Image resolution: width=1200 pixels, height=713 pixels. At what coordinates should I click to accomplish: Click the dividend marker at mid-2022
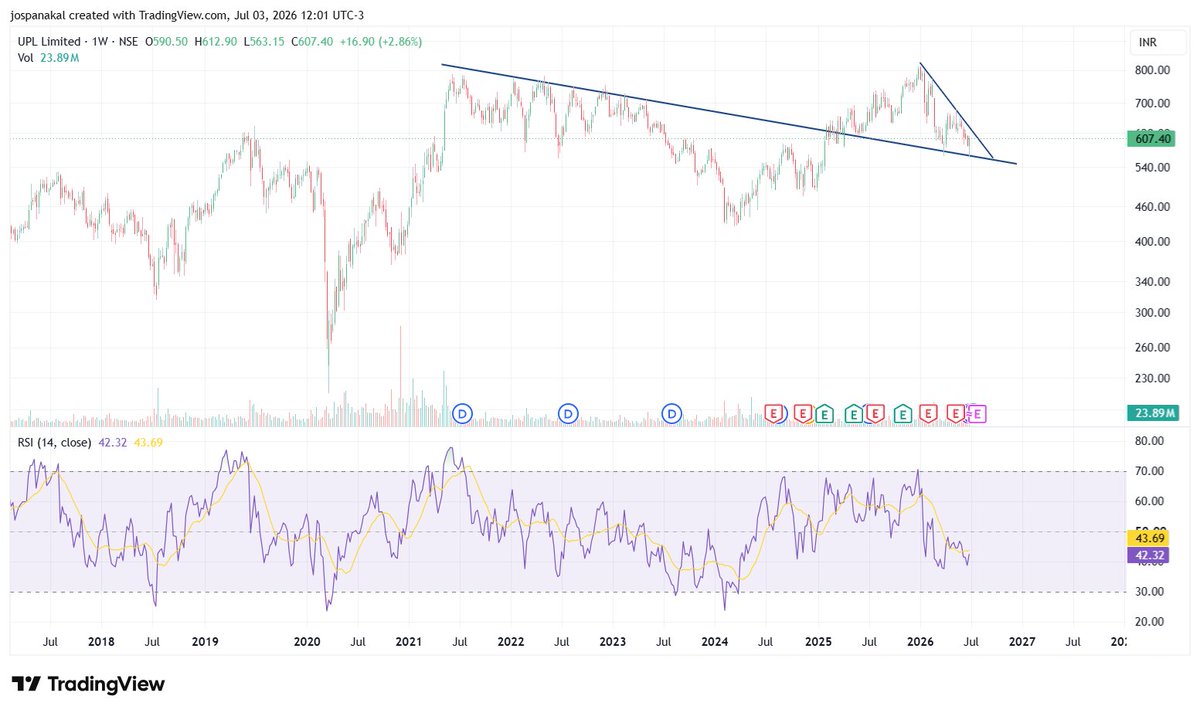click(x=568, y=412)
